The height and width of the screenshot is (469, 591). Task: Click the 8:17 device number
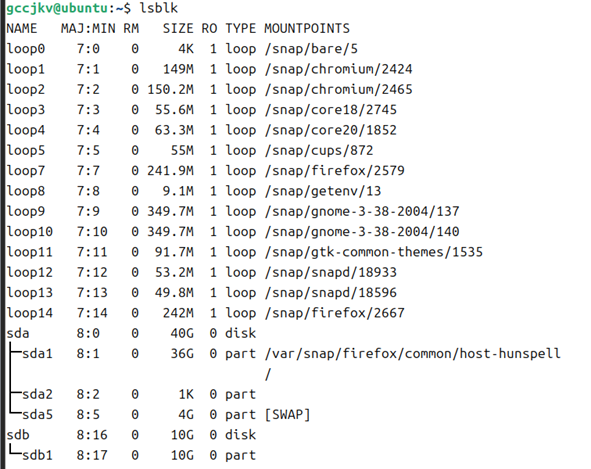pos(92,456)
